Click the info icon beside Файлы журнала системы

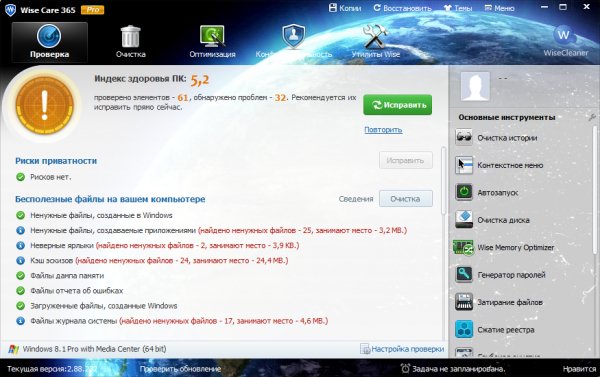tap(21, 321)
